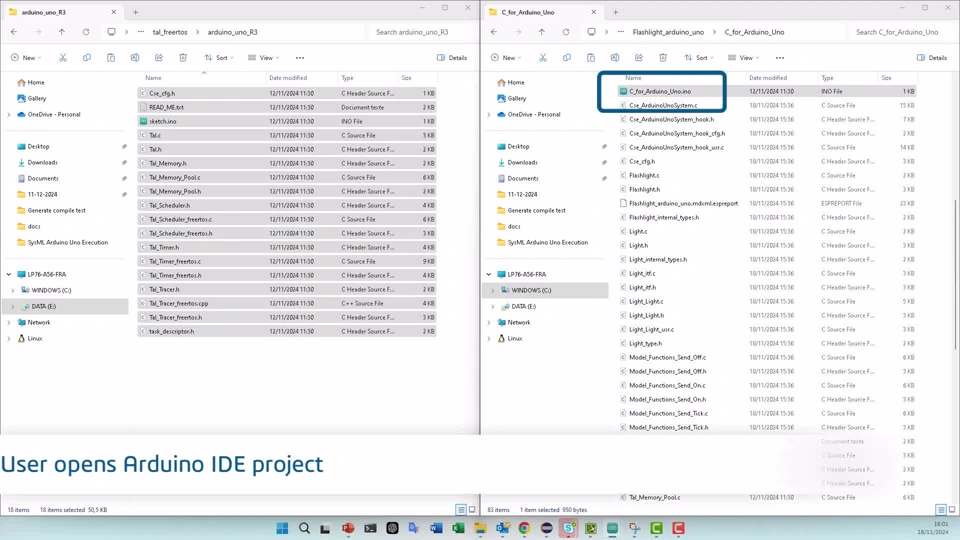
Task: Click Search C_for_Arduino_Uno field
Action: click(902, 32)
